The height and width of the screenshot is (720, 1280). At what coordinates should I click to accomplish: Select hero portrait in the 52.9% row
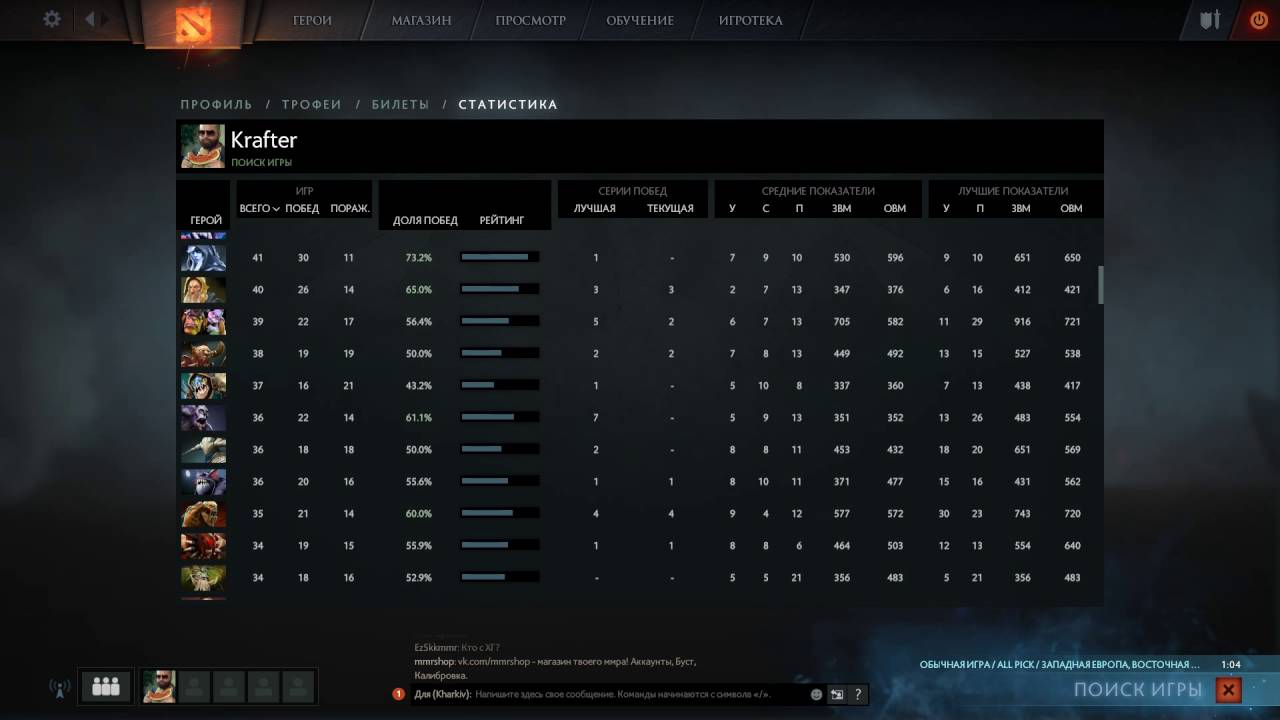point(204,578)
